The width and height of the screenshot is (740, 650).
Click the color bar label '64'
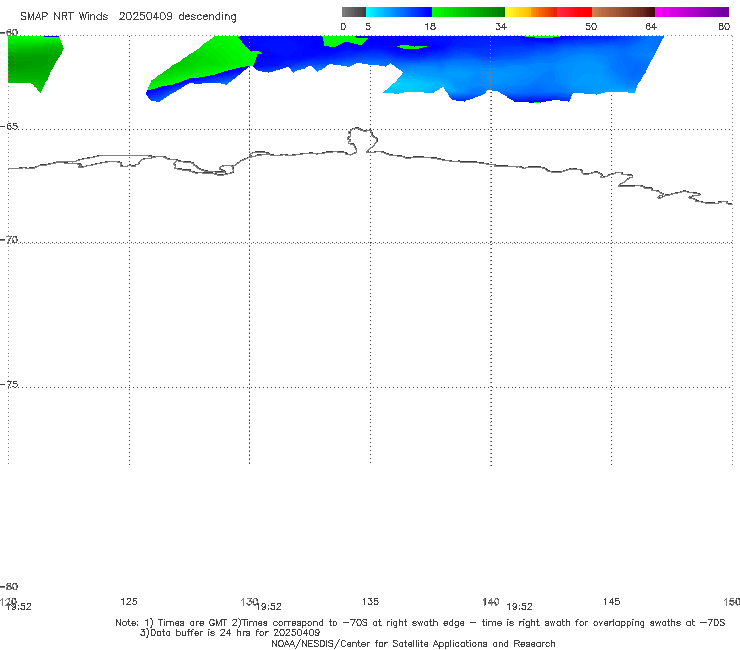(x=651, y=27)
